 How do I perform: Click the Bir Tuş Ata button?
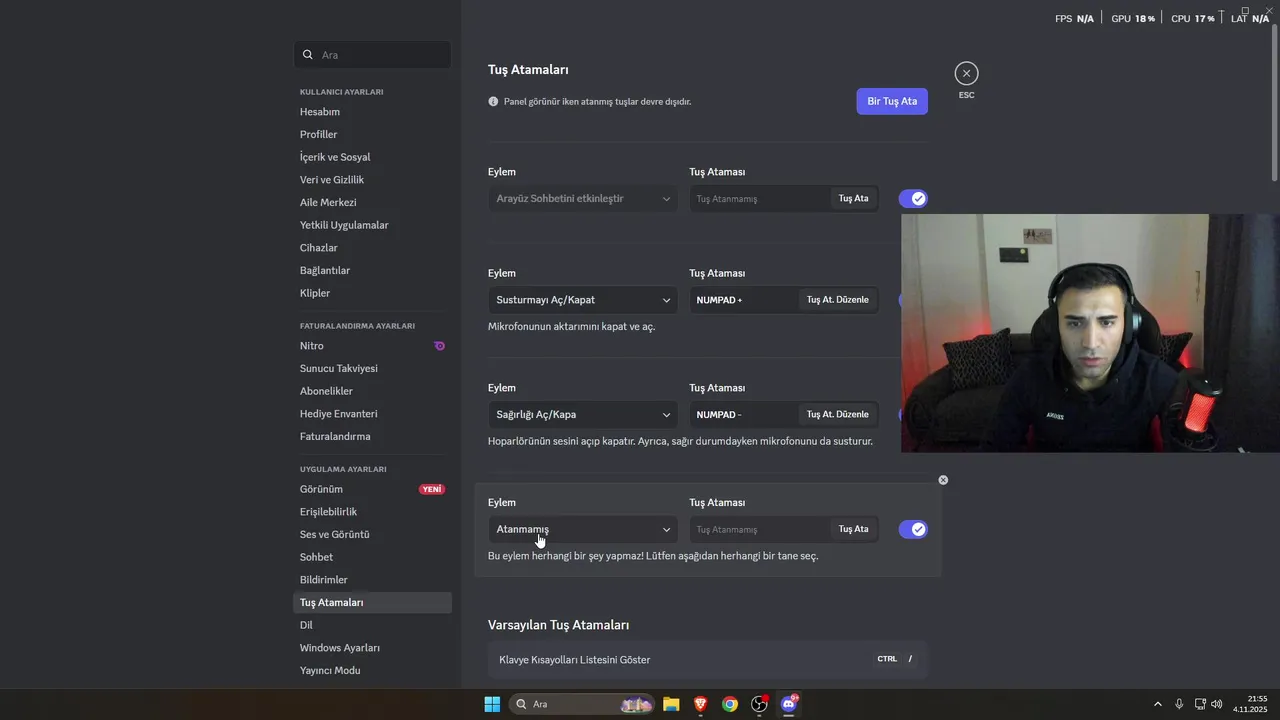pos(892,101)
